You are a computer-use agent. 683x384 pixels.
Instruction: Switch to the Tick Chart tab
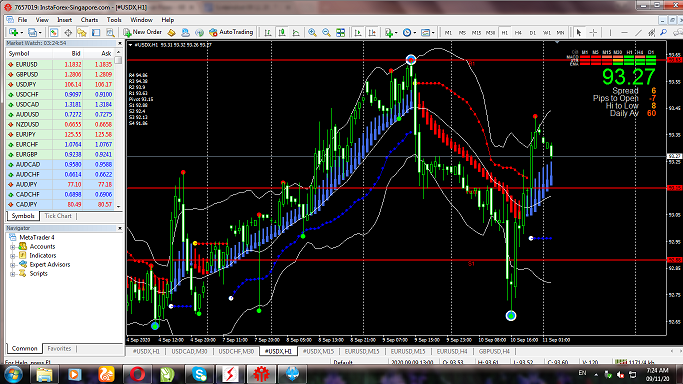58,216
